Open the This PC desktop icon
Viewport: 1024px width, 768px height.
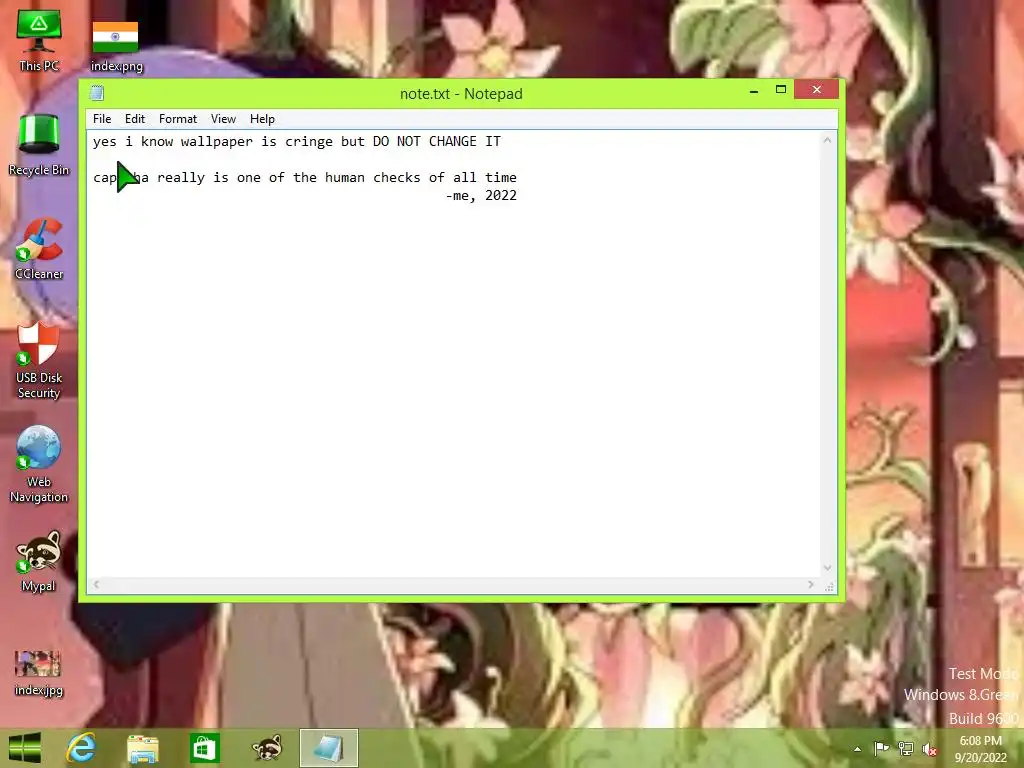click(x=39, y=40)
